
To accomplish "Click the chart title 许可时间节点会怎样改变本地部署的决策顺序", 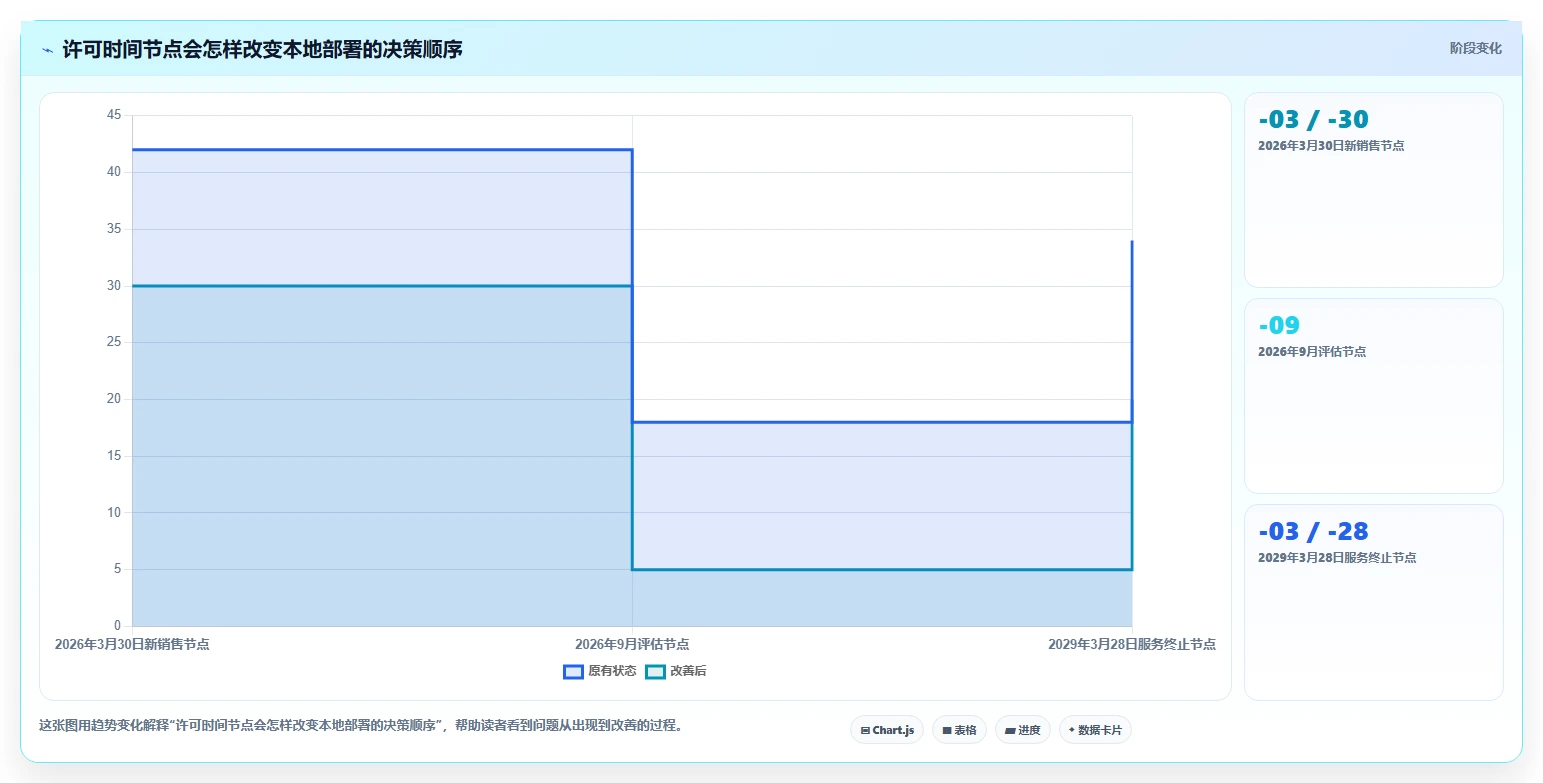I will click(262, 49).
